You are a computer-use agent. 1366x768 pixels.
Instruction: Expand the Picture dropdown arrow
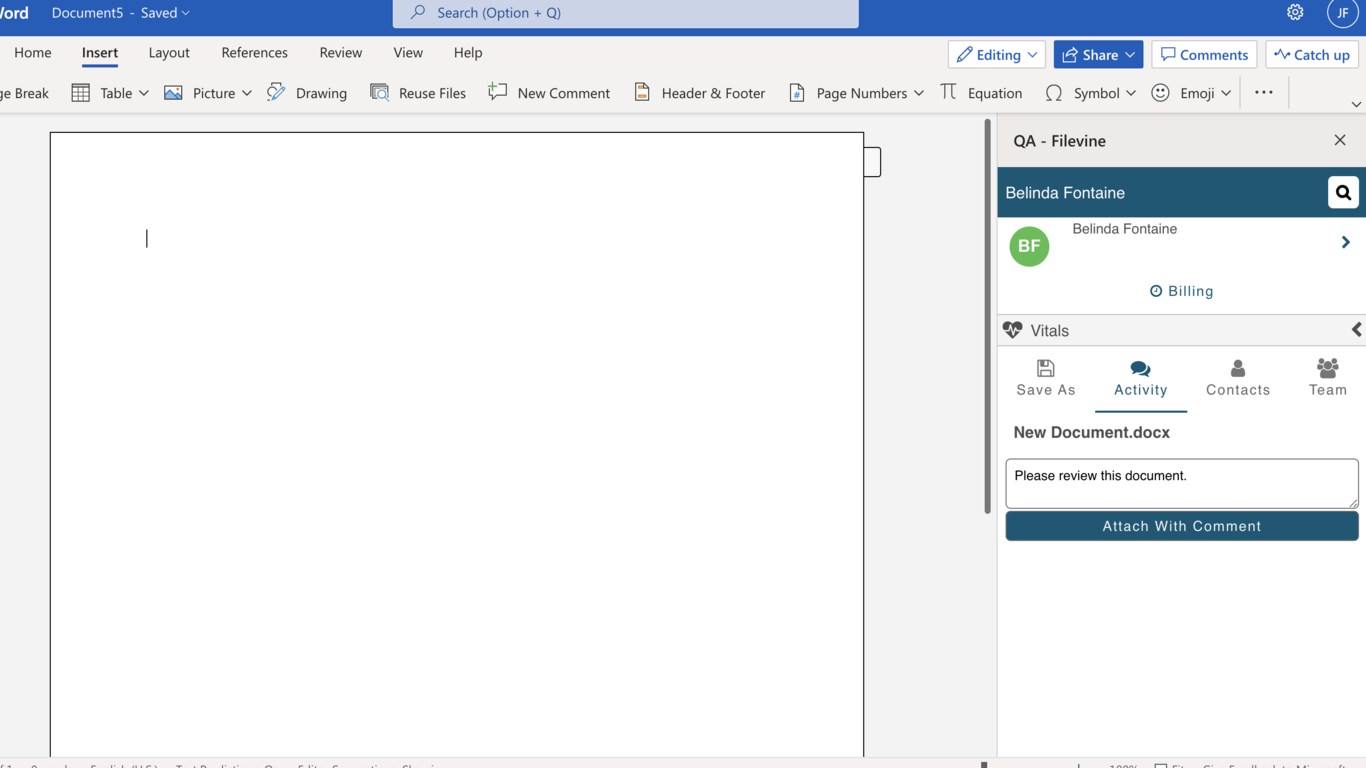[247, 93]
